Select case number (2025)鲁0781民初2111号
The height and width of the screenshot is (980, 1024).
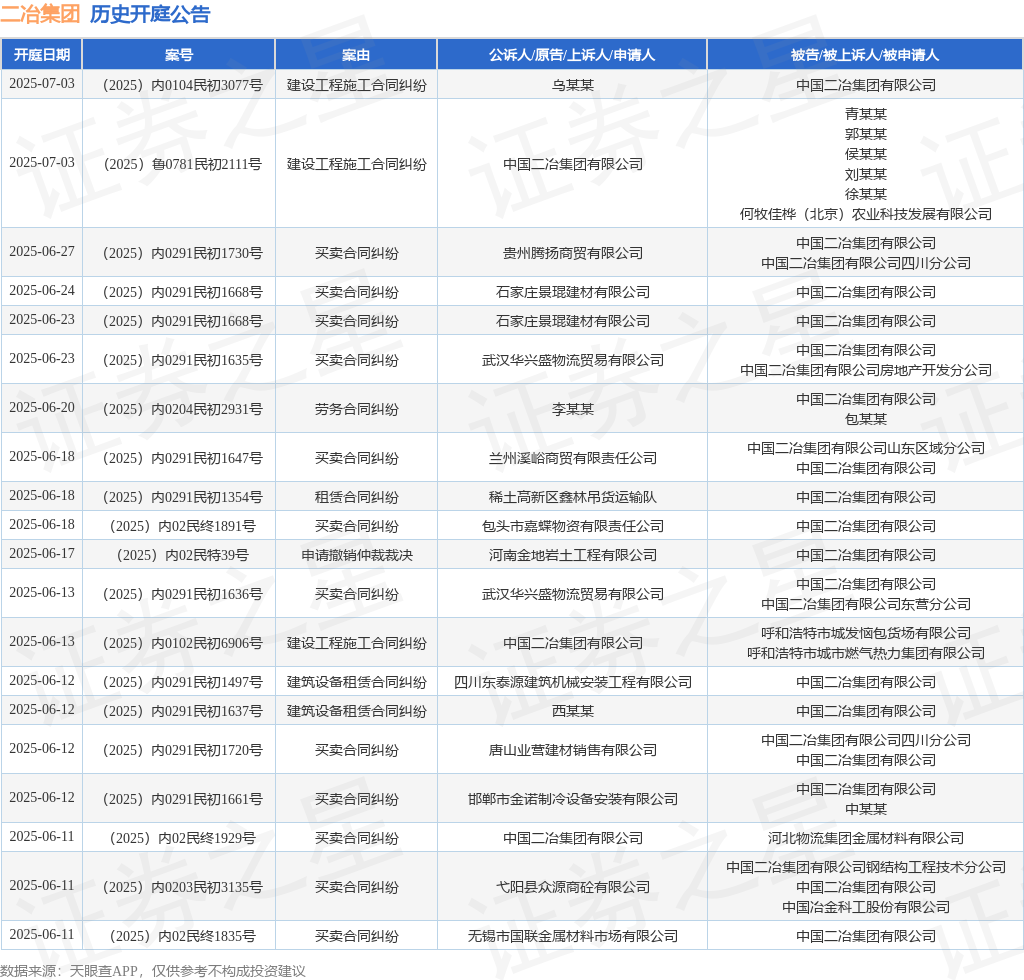pyautogui.click(x=183, y=164)
